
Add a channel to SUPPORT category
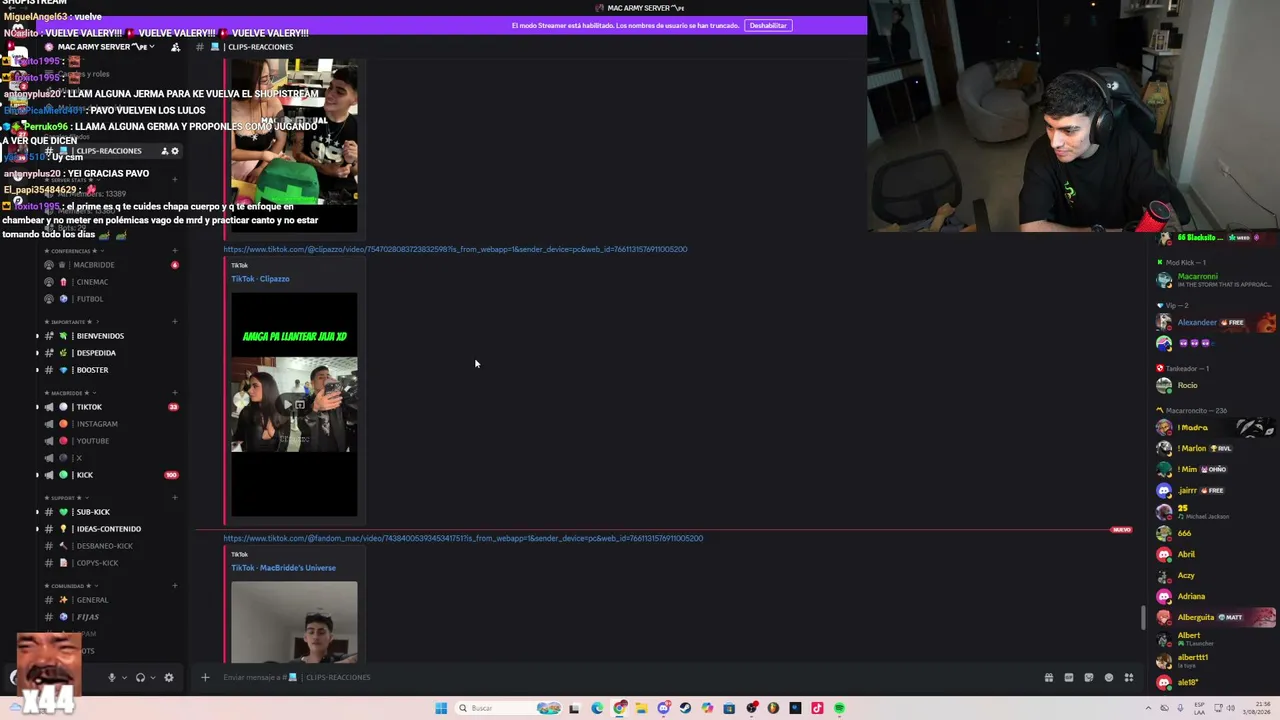(x=175, y=498)
